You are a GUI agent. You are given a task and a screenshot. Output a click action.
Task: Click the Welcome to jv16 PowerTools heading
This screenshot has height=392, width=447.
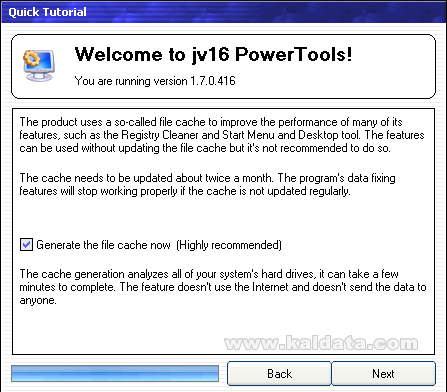pyautogui.click(x=213, y=54)
